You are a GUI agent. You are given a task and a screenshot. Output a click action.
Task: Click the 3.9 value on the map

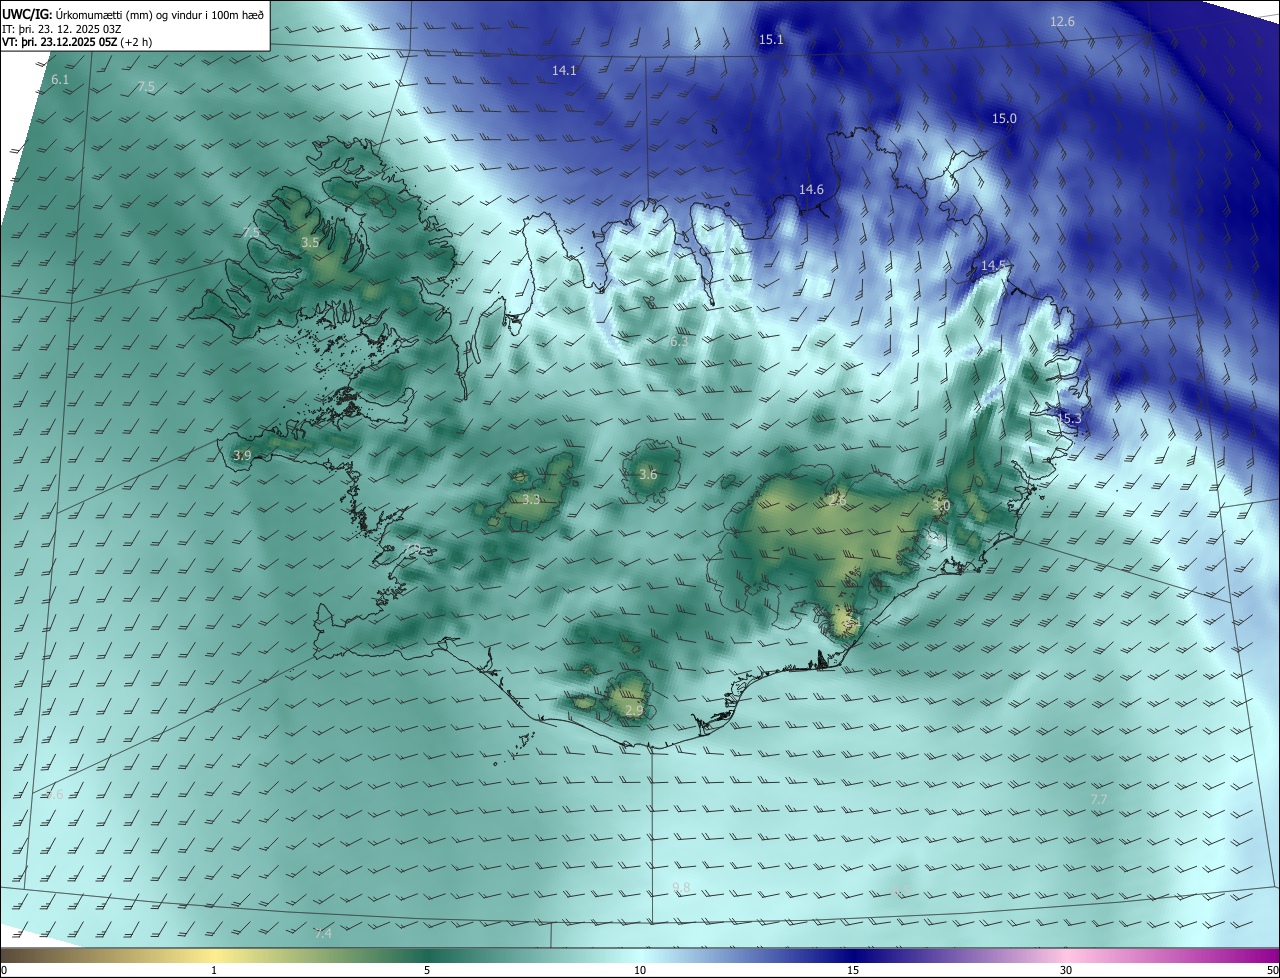click(242, 456)
